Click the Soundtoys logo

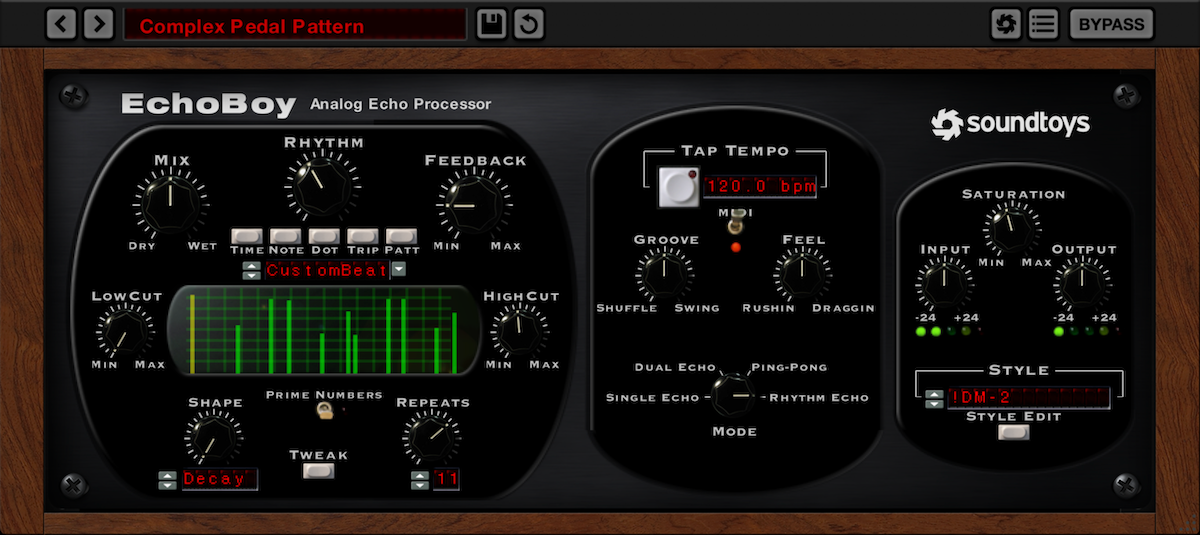(1010, 123)
